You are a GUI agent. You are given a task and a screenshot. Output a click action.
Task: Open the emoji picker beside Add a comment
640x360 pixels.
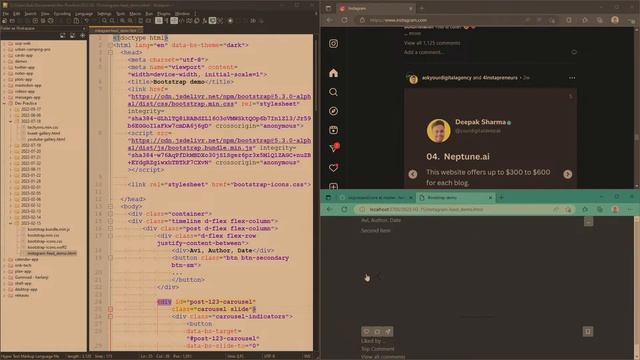(574, 52)
